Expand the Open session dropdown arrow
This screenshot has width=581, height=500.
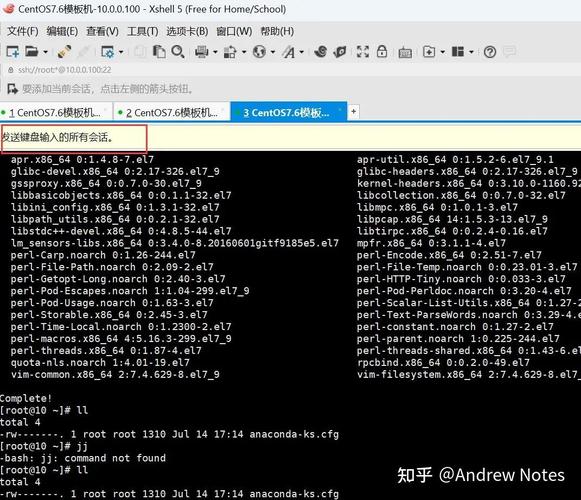click(x=46, y=52)
